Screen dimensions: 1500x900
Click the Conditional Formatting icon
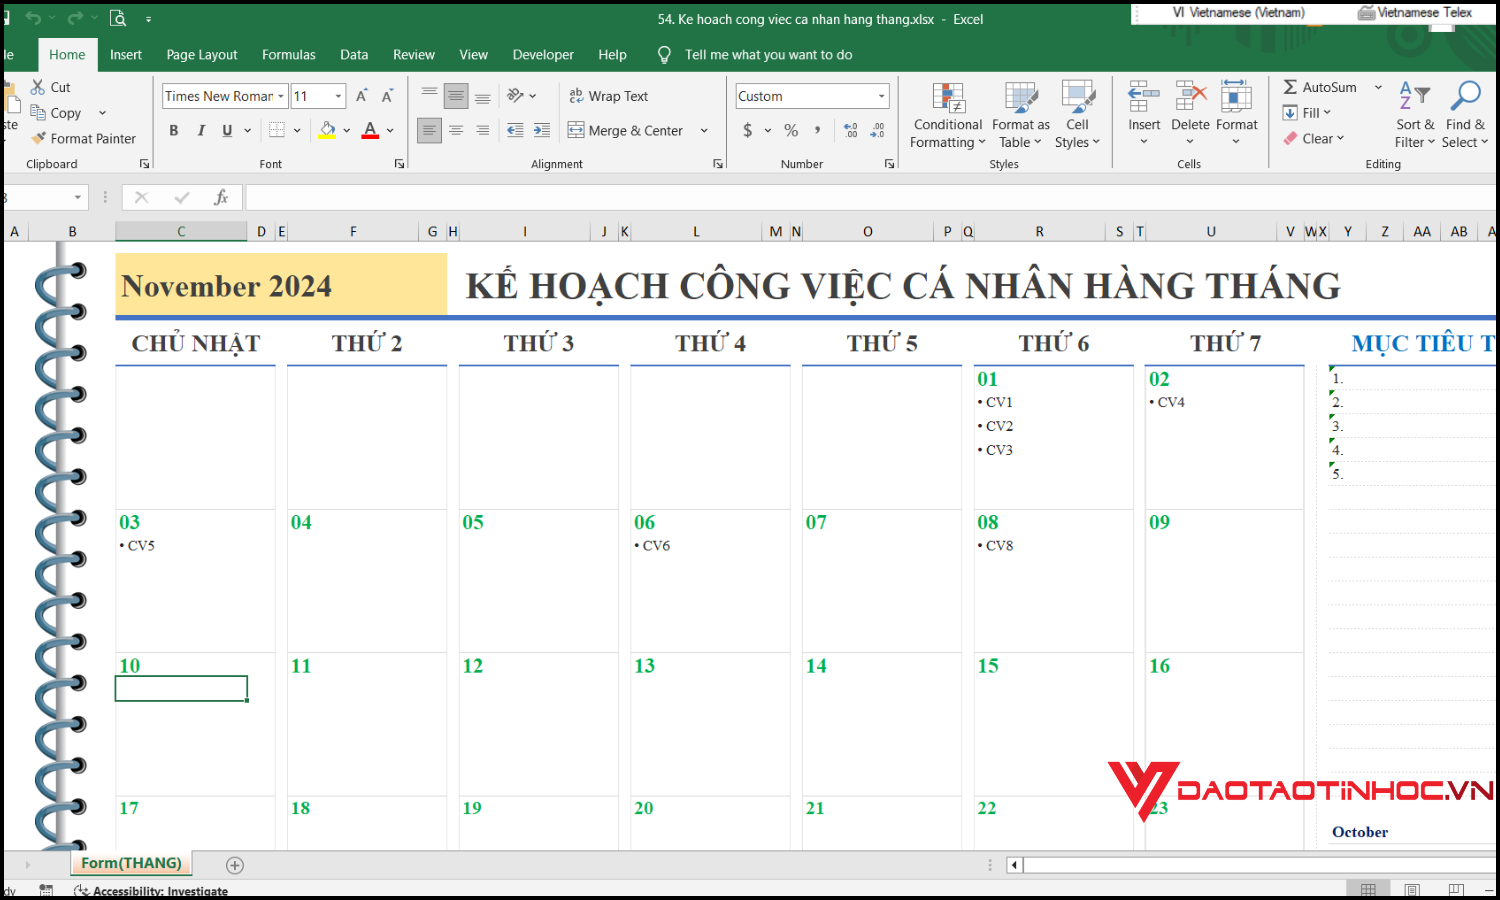coord(947,99)
